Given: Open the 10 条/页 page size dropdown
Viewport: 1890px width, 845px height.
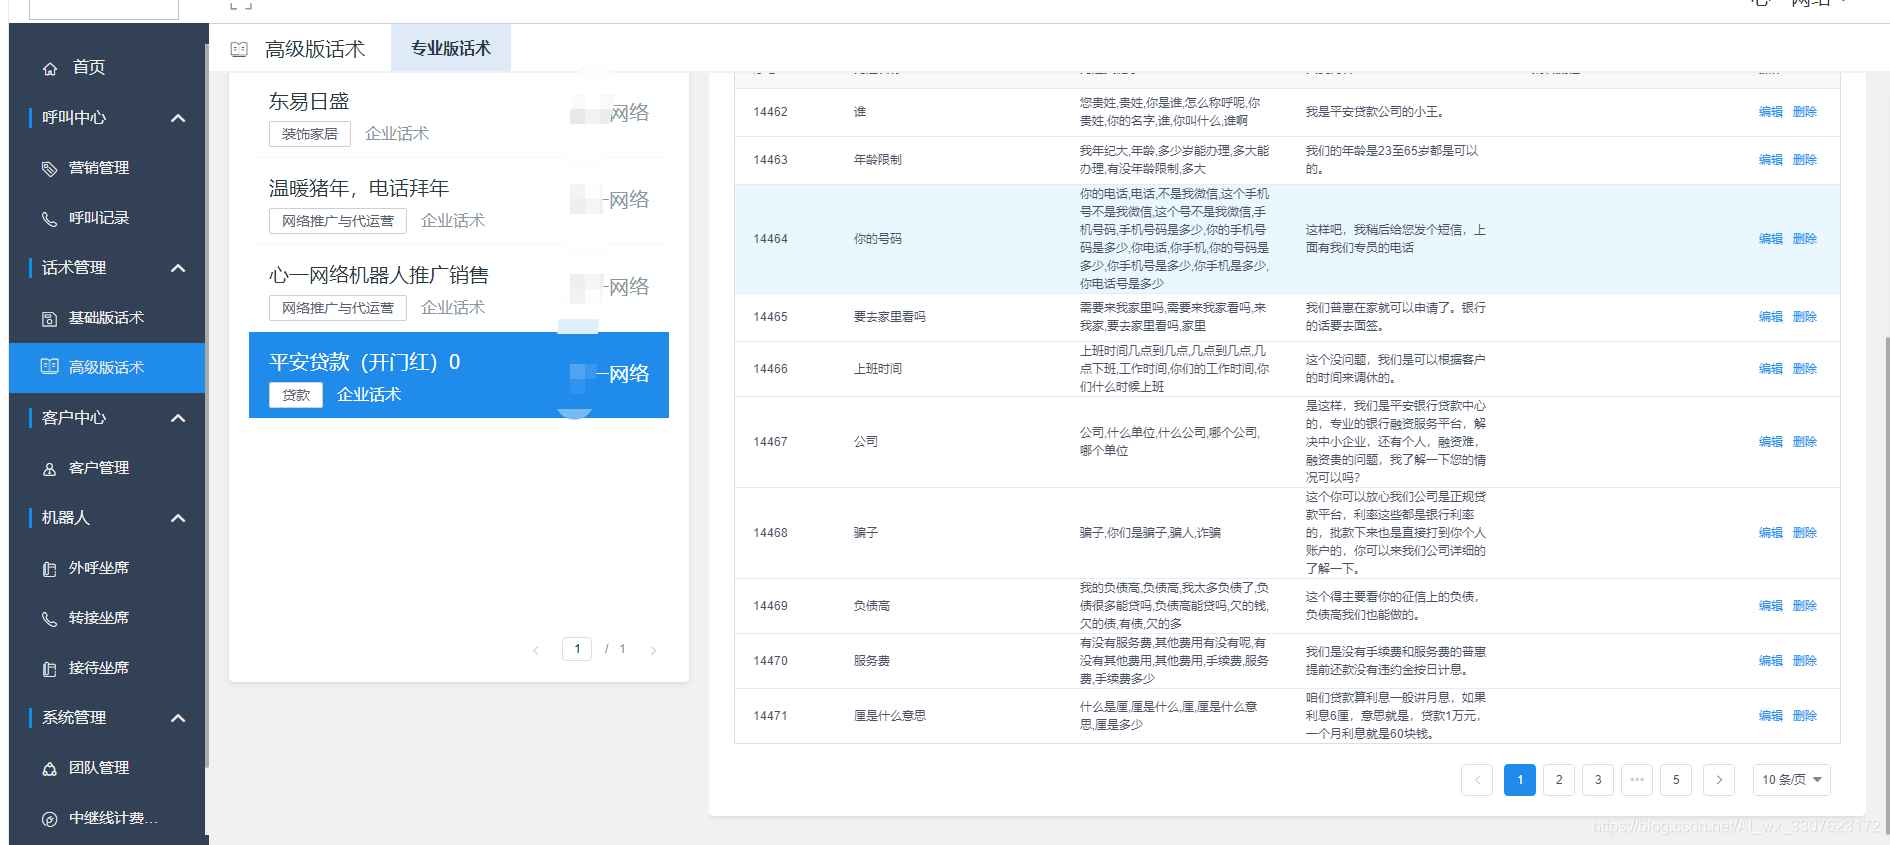Looking at the screenshot, I should (1791, 779).
